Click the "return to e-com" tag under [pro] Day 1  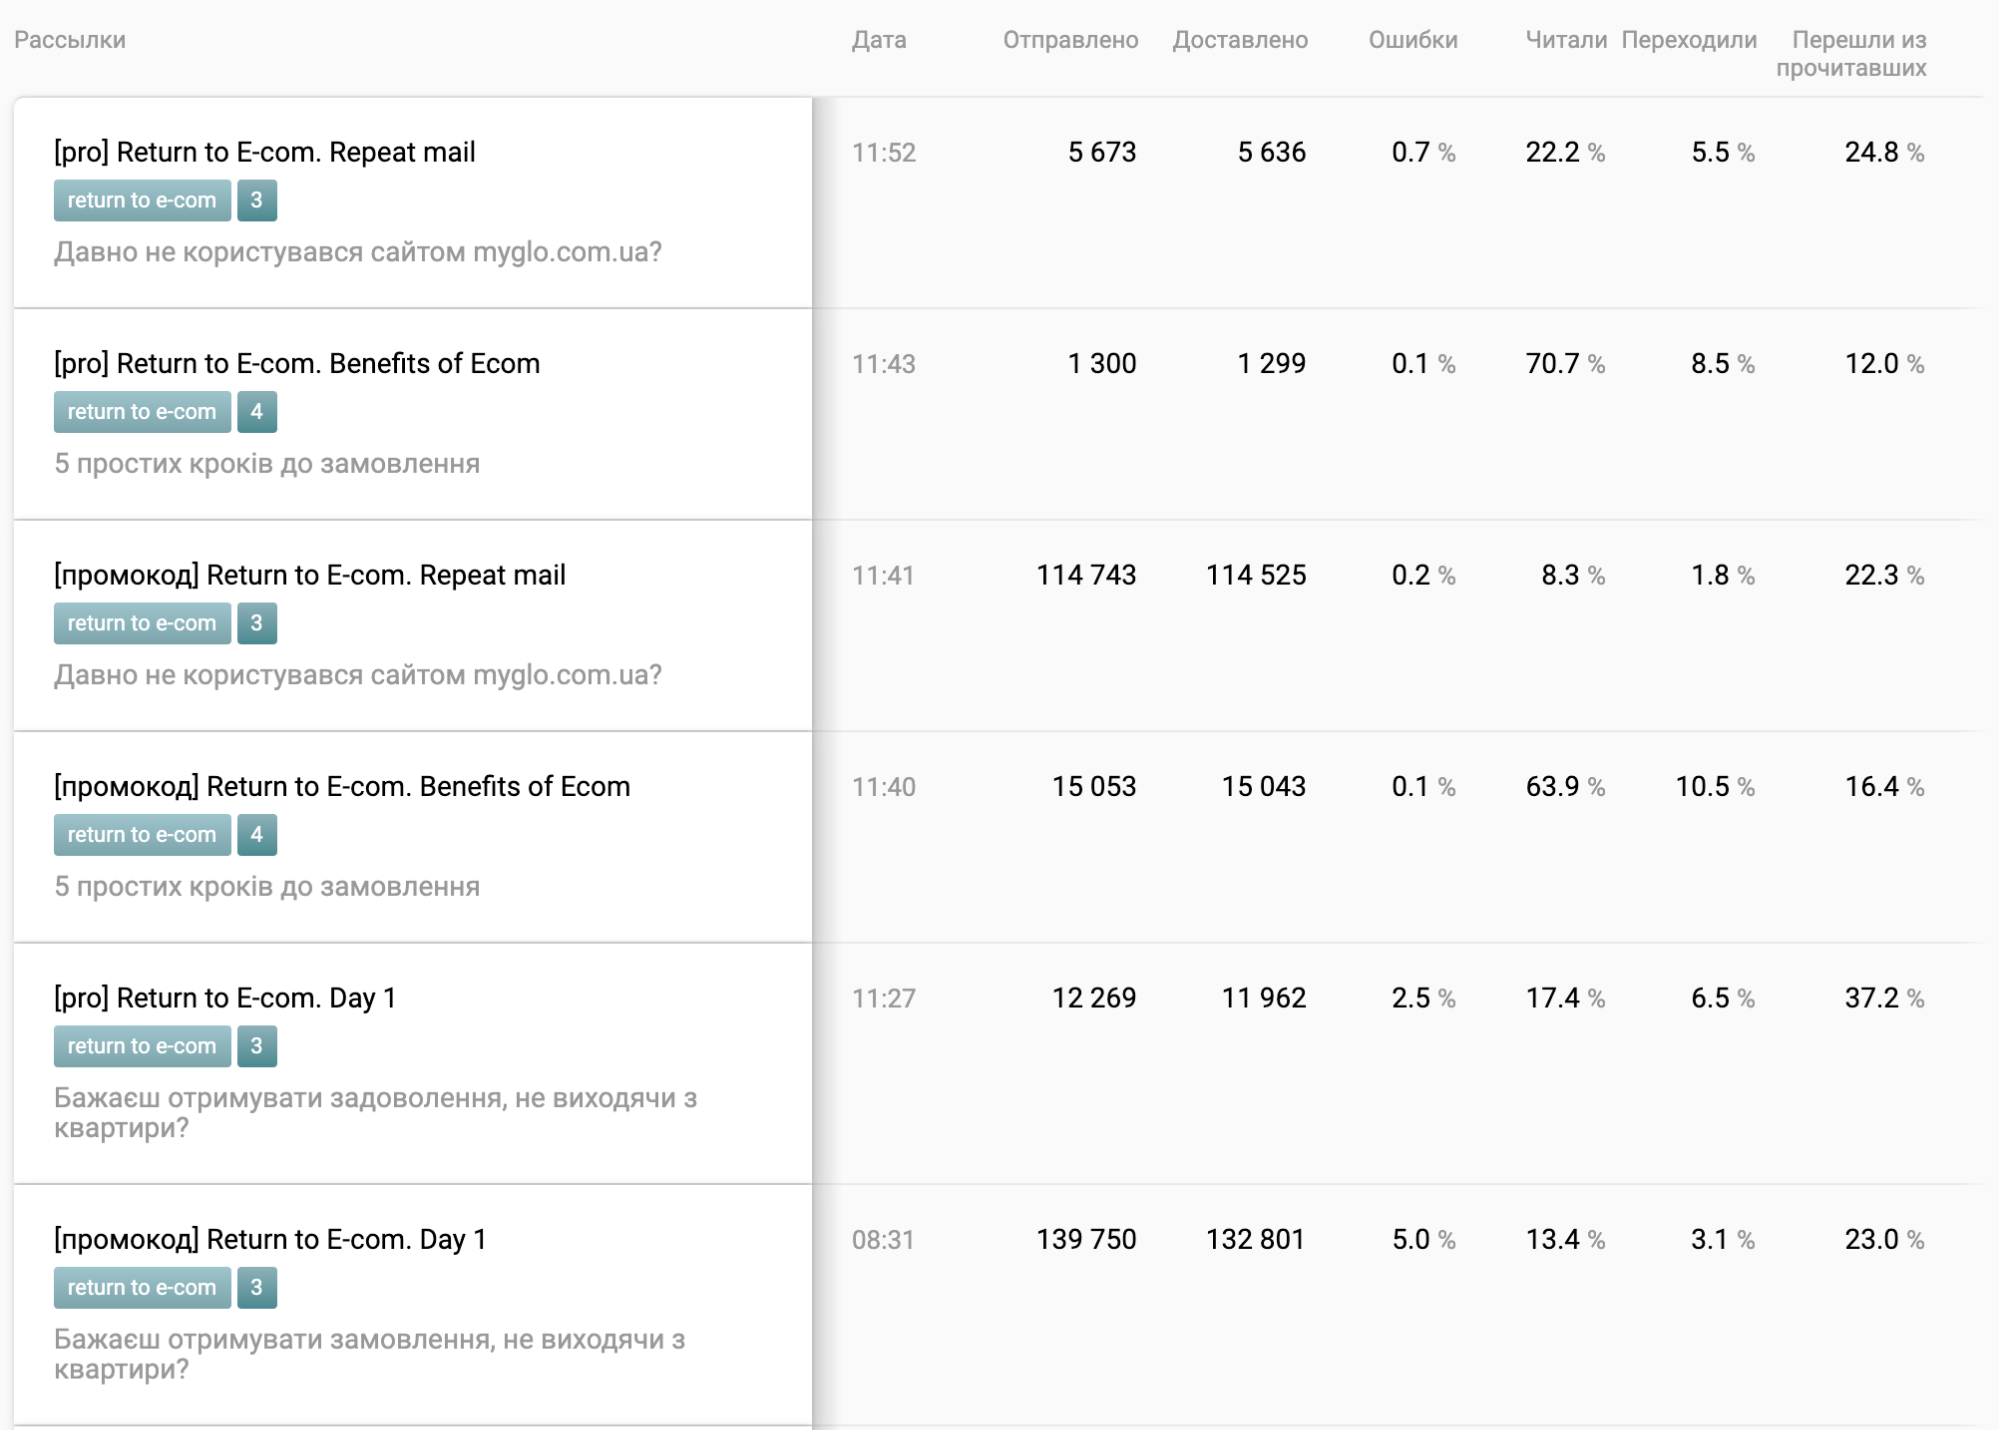(x=142, y=1046)
